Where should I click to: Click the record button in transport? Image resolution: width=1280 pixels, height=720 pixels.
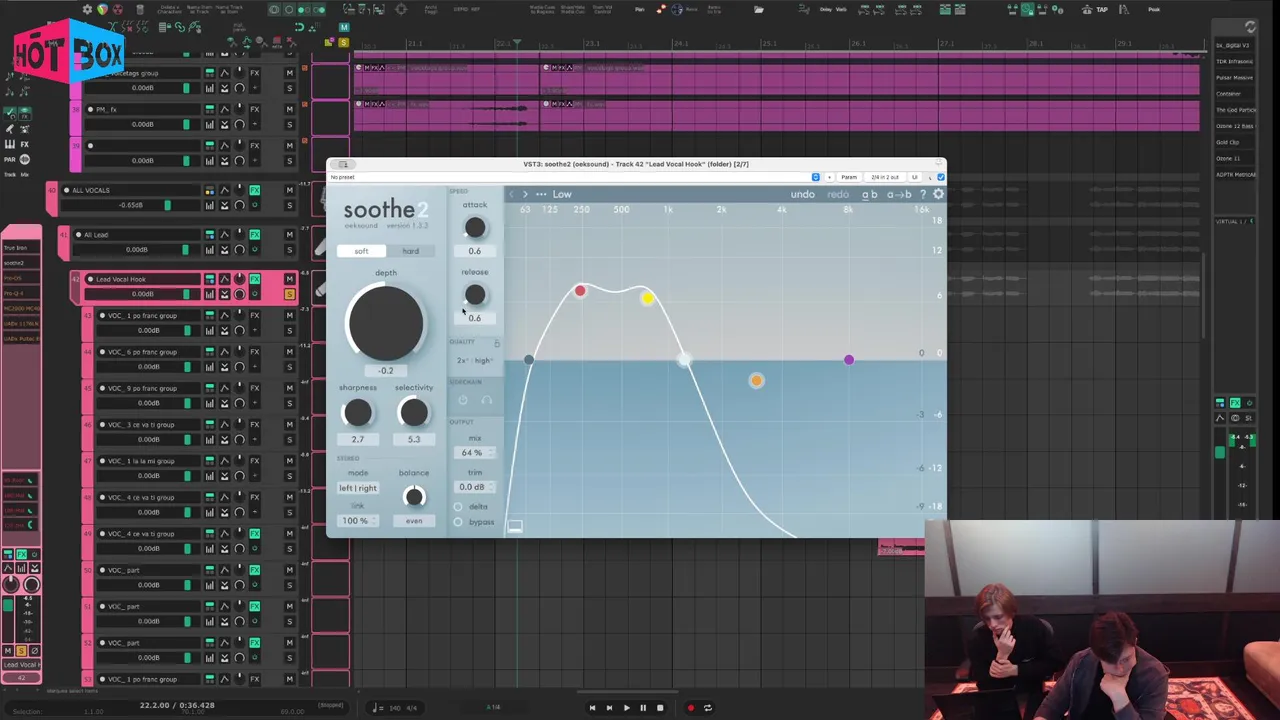[690, 708]
